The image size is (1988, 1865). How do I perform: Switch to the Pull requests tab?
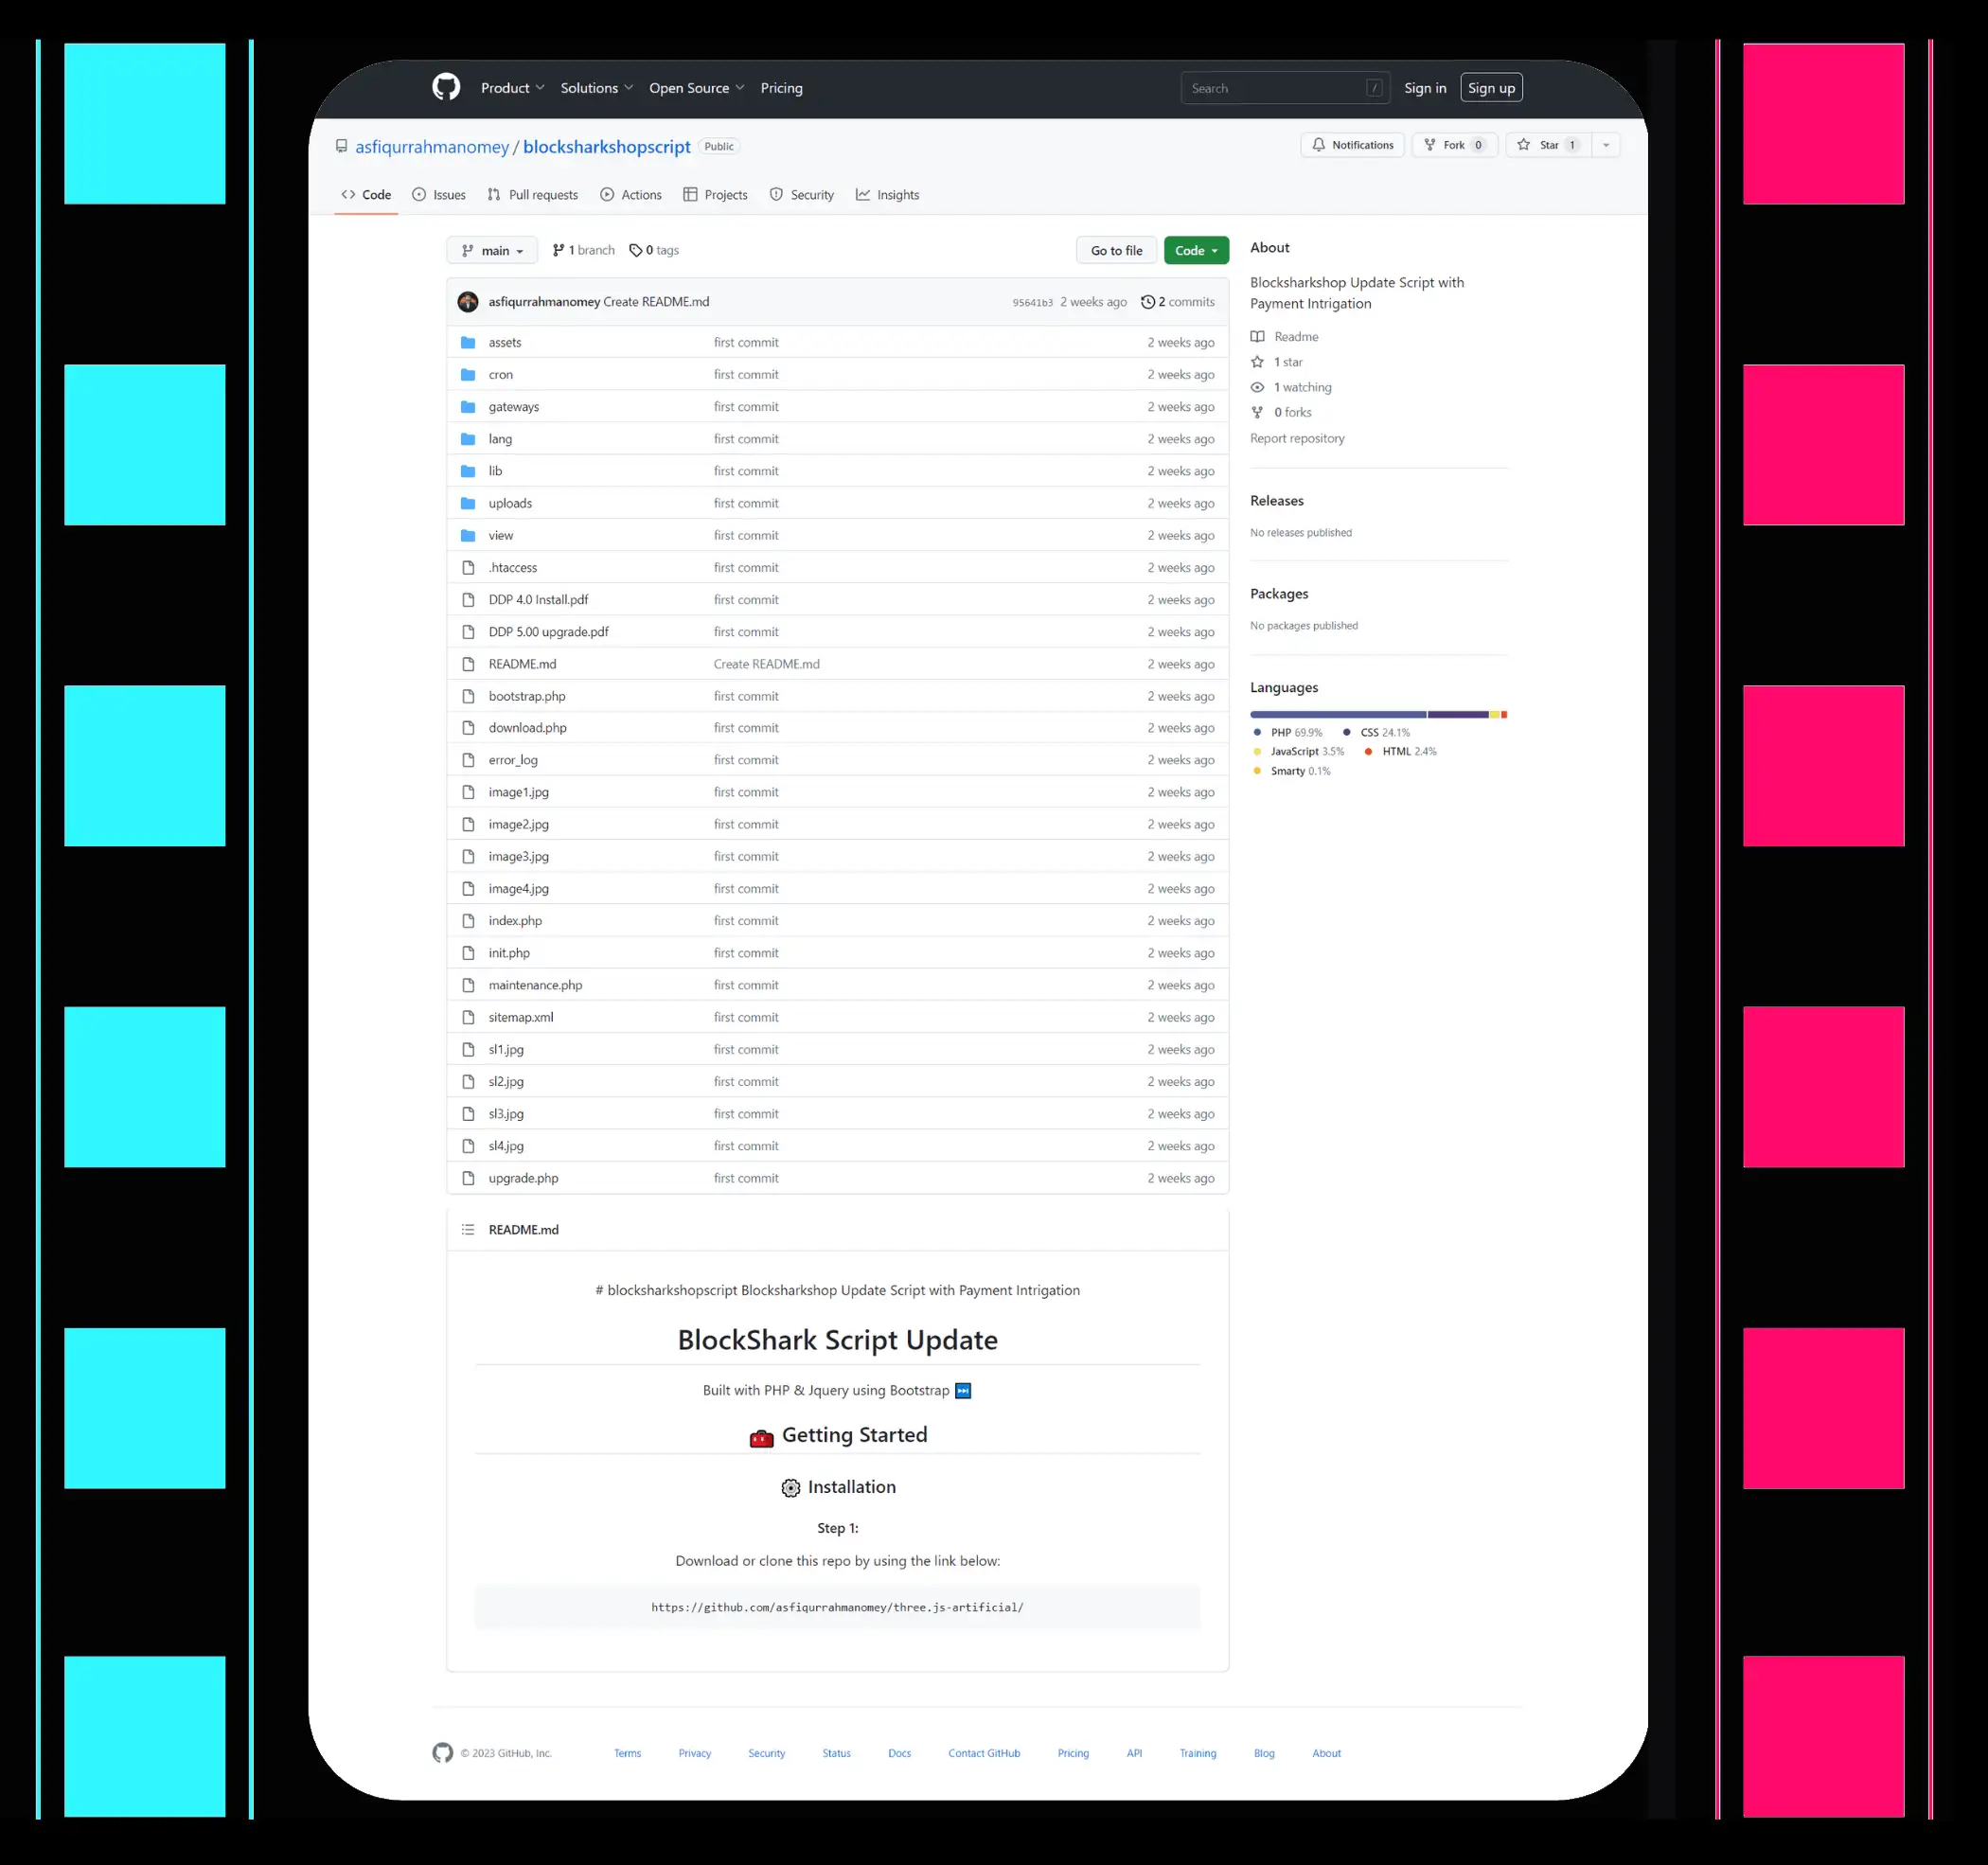pos(532,195)
